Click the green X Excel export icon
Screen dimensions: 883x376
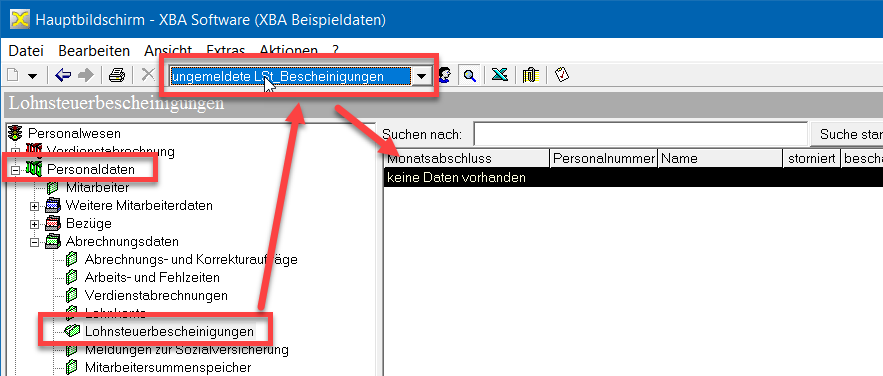click(x=499, y=75)
